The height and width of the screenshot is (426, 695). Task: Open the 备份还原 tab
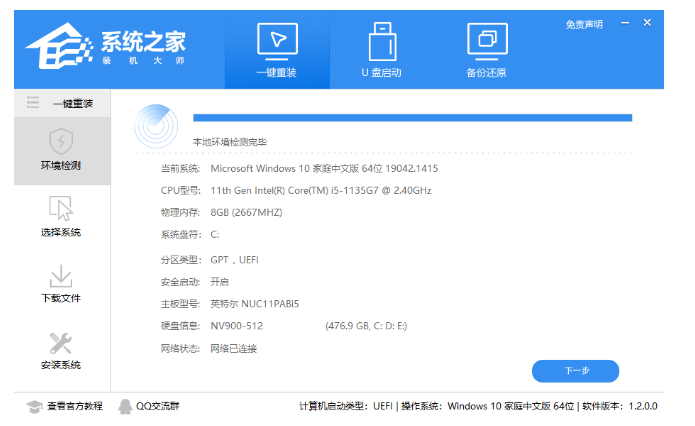pyautogui.click(x=487, y=50)
